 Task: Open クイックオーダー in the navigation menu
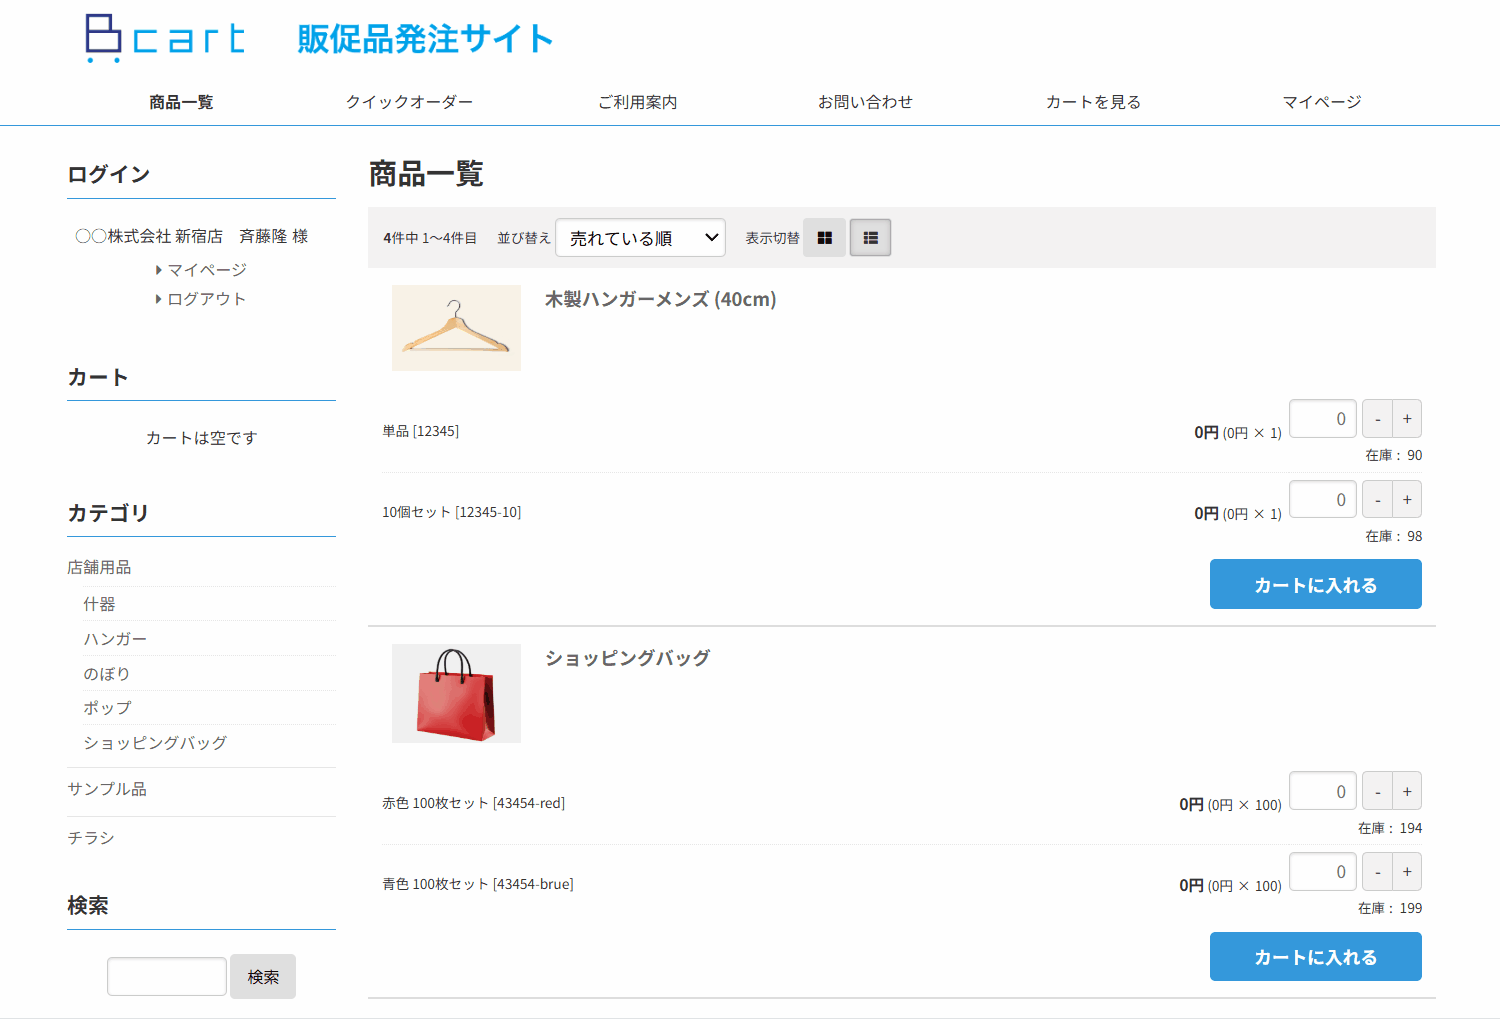[x=409, y=102]
